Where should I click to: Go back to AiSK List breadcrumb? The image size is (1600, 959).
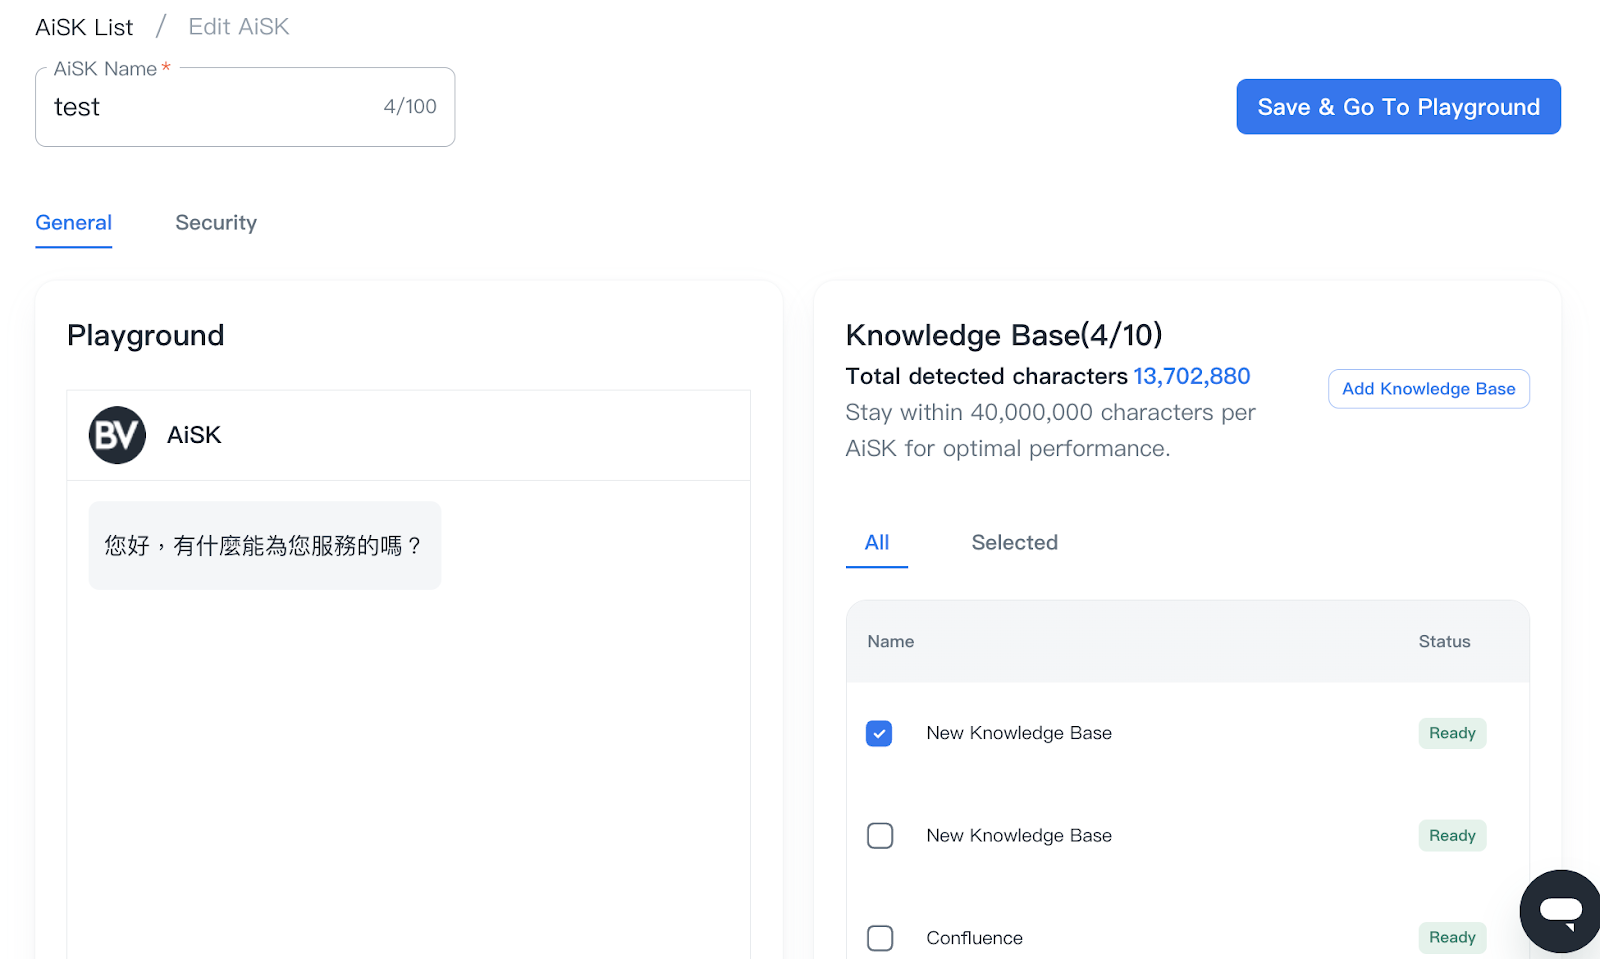84,27
